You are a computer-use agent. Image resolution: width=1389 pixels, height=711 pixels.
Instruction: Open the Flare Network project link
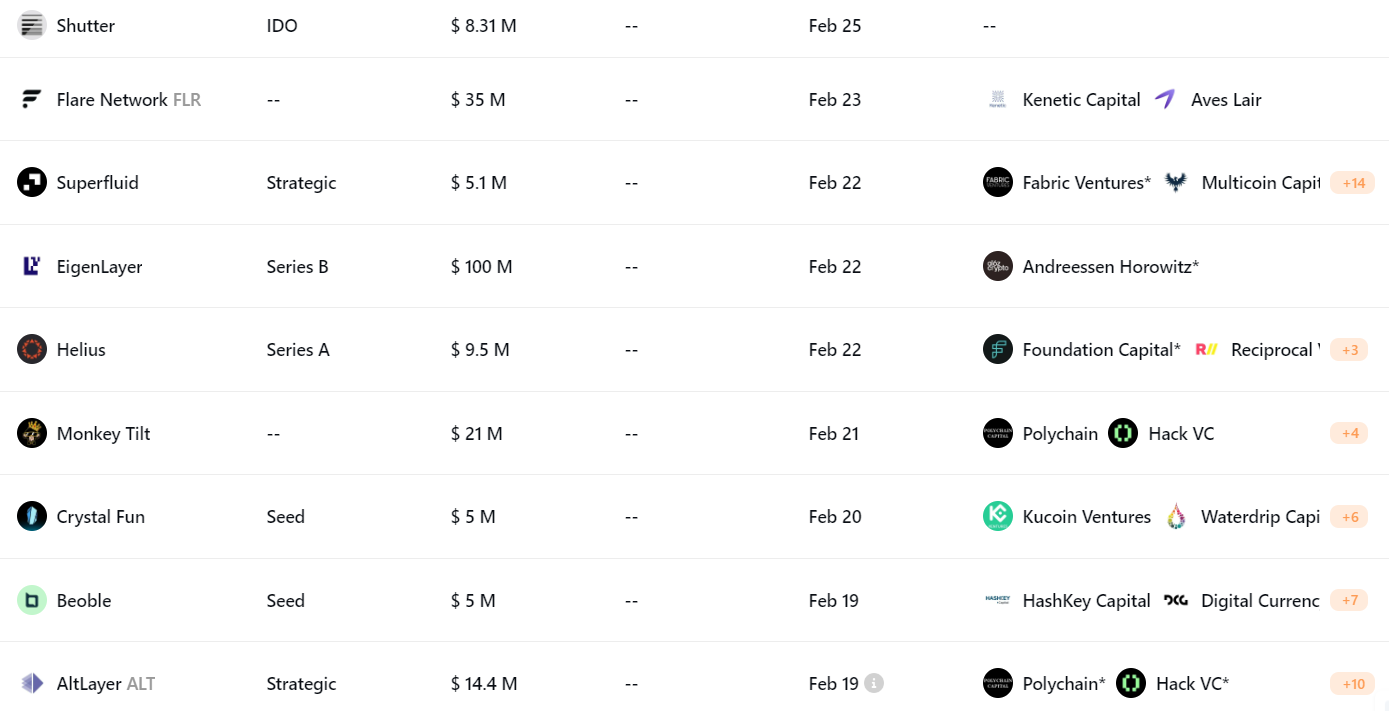(112, 100)
